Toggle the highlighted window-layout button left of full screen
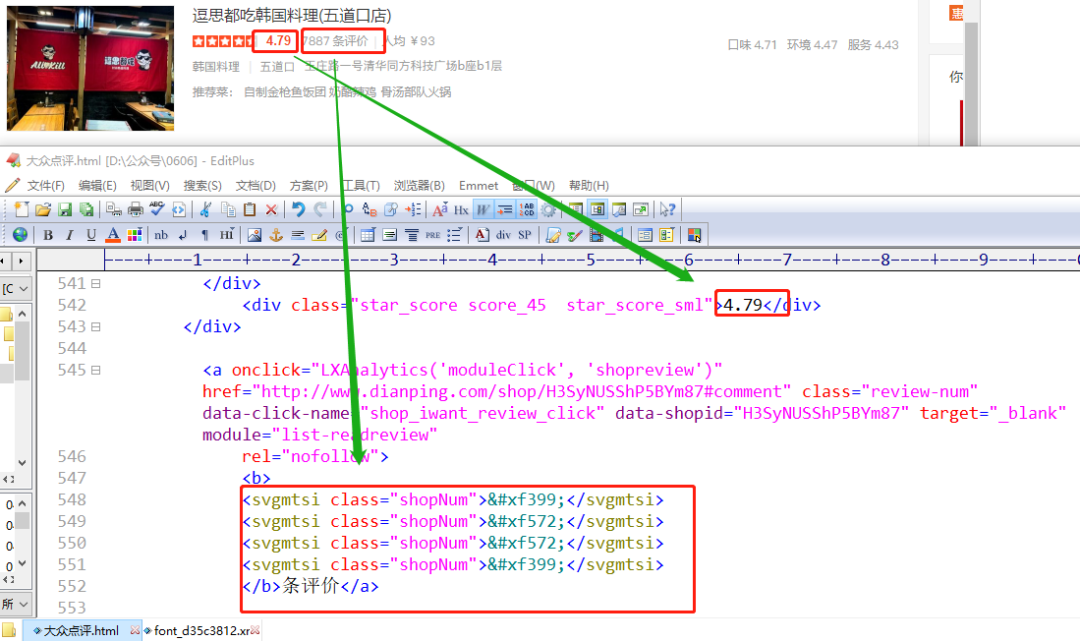The width and height of the screenshot is (1080, 641). coord(598,209)
